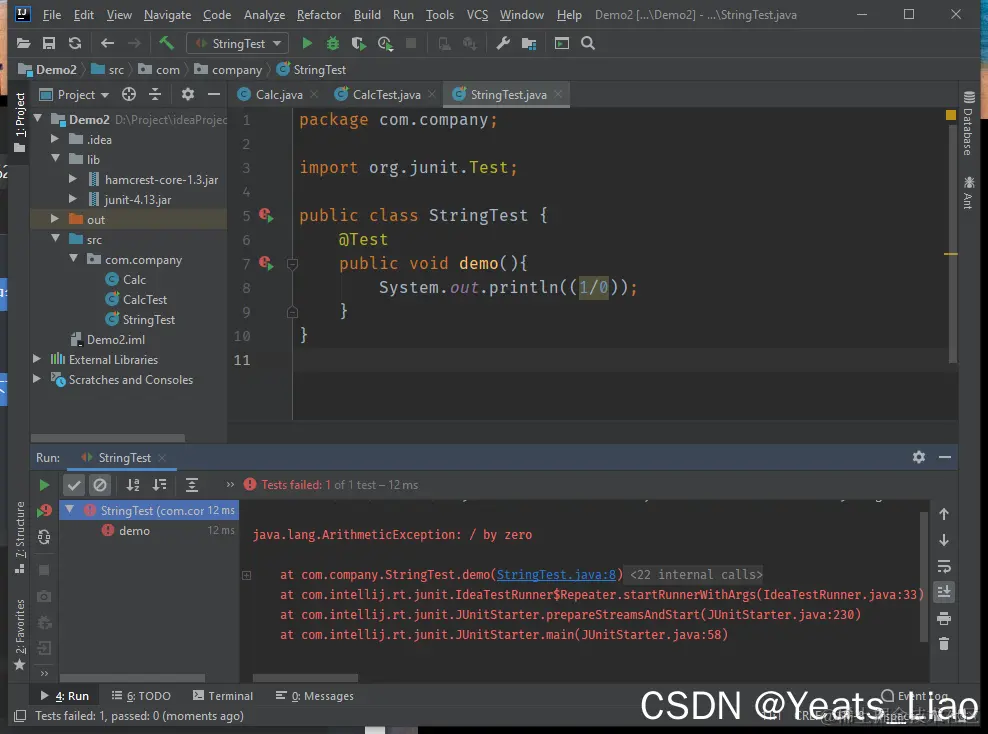Click the Run with Coverage shield icon
988x734 pixels.
point(359,43)
